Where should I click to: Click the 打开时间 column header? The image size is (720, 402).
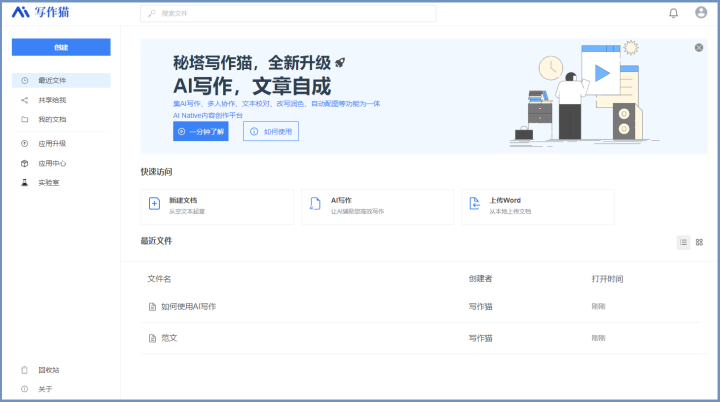point(607,279)
